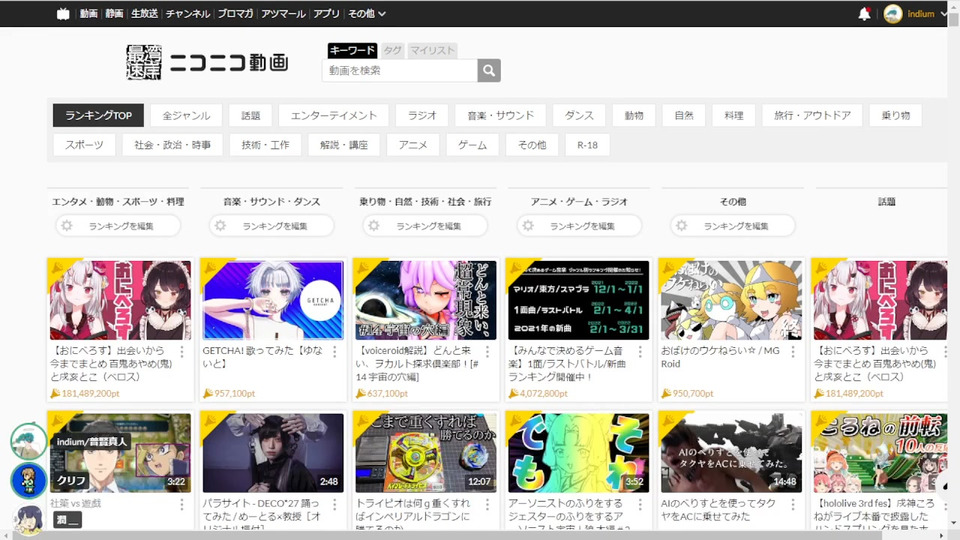Open アツマール in top navigation
This screenshot has width=960, height=540.
(x=283, y=13)
